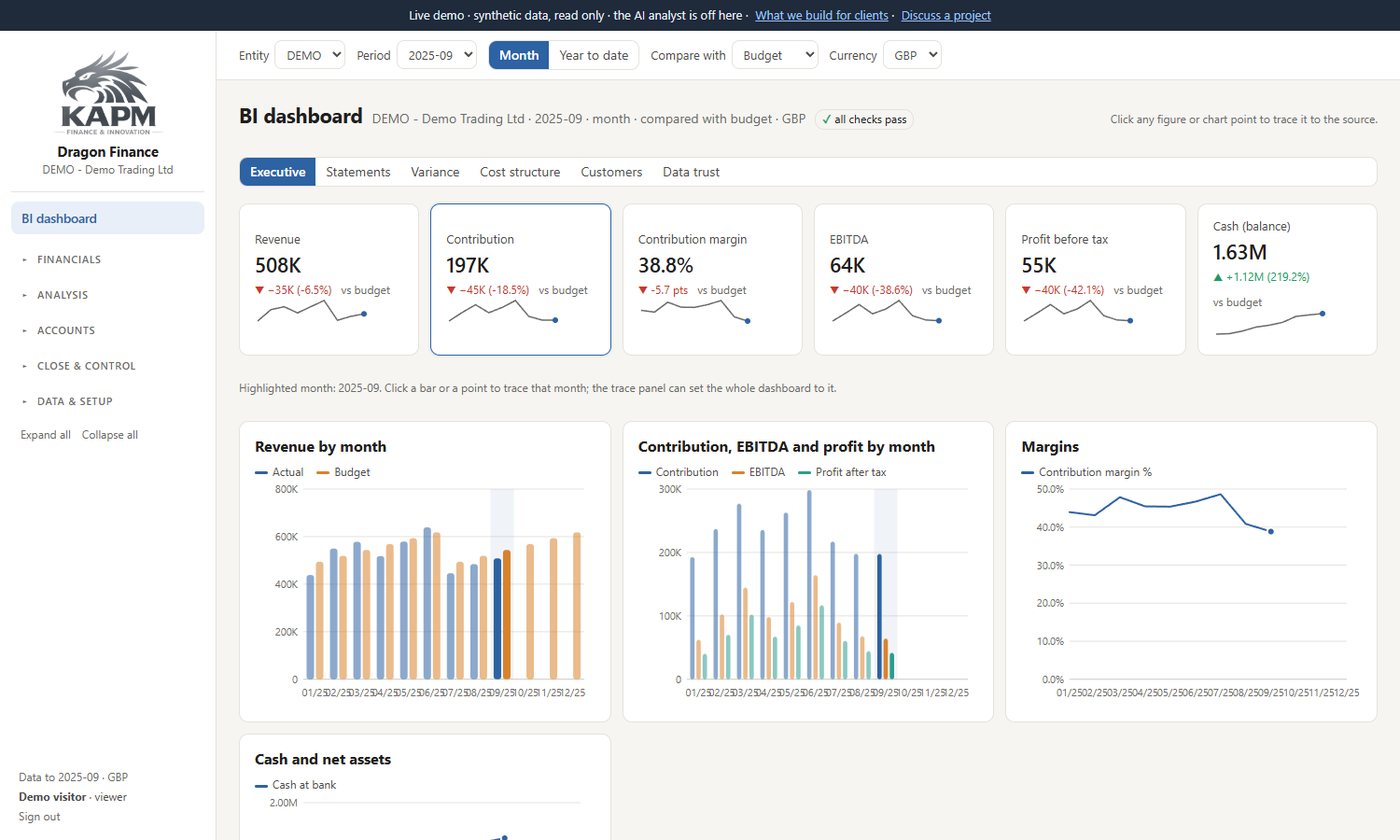1400x840 pixels.
Task: Open the Cost structure tab
Action: tap(520, 172)
